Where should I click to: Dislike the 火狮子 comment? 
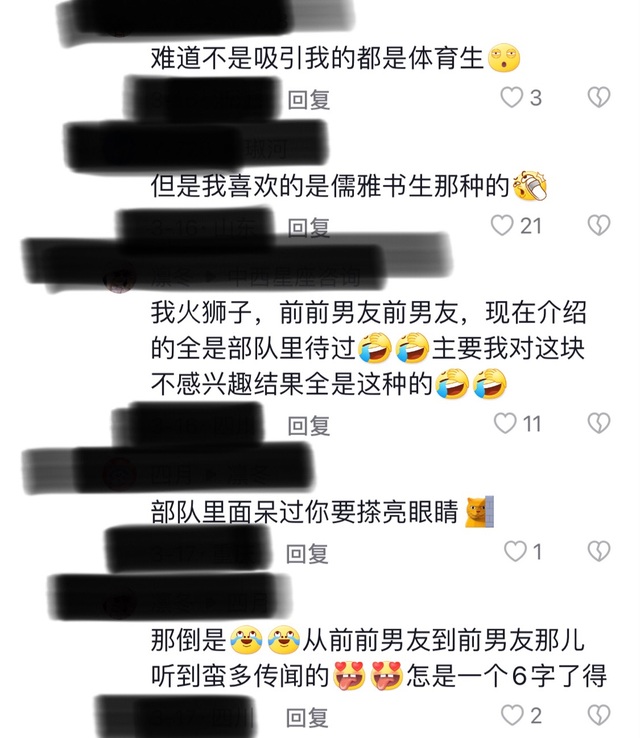(x=599, y=423)
